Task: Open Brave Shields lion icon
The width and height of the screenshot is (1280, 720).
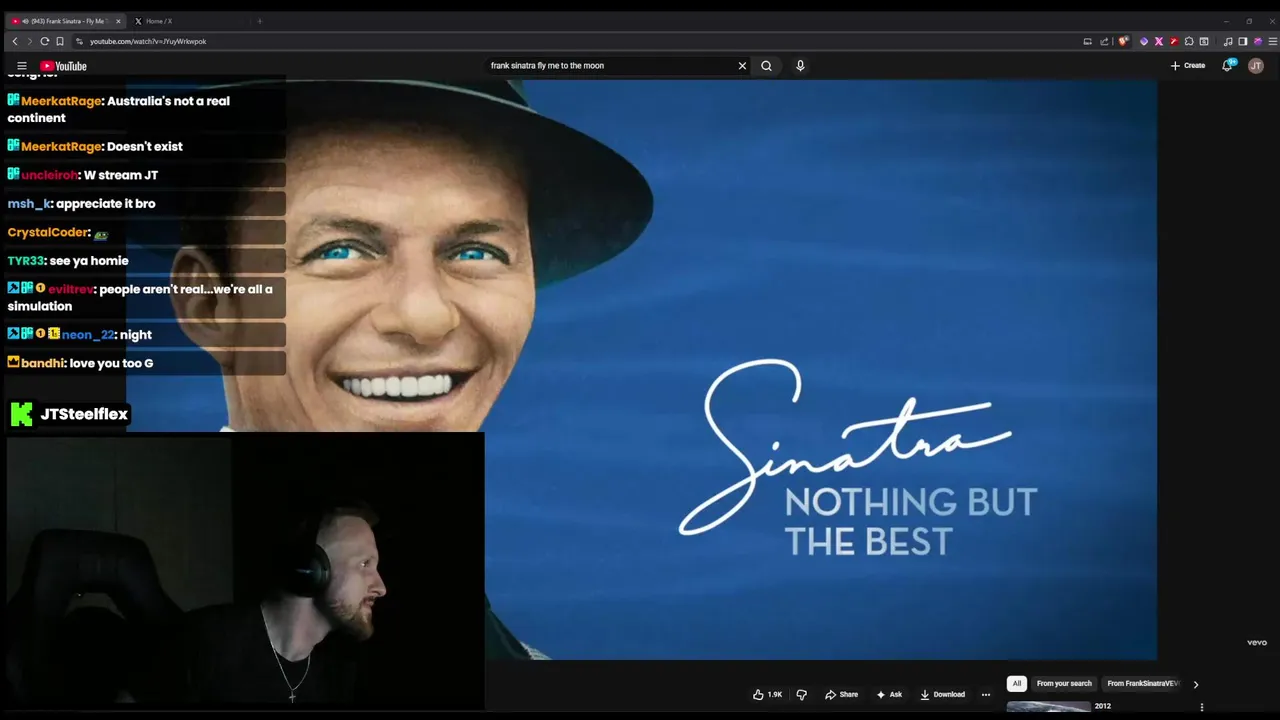Action: [x=1123, y=41]
